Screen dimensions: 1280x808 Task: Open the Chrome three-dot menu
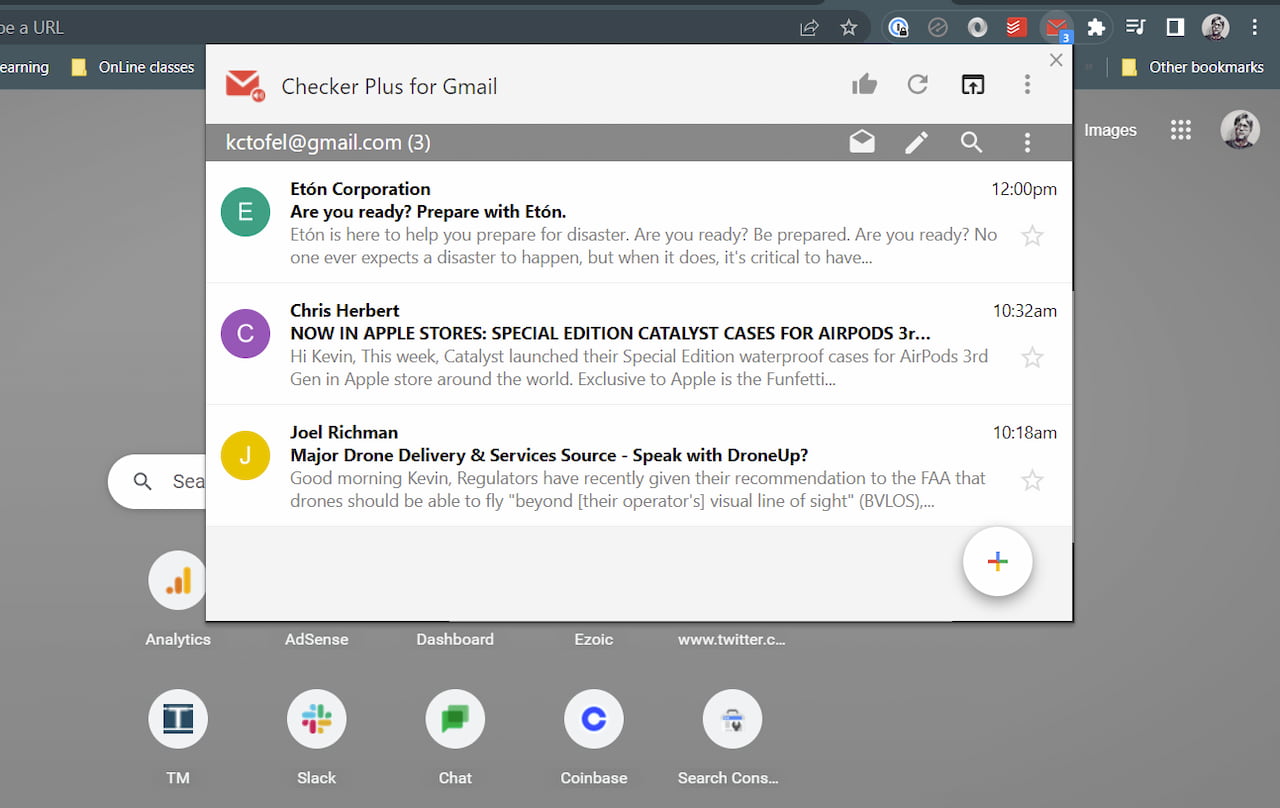pyautogui.click(x=1254, y=28)
